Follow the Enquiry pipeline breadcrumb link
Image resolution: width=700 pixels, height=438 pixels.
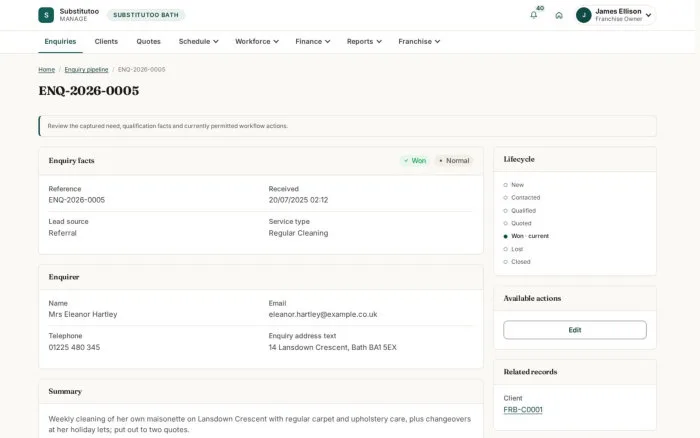[86, 70]
